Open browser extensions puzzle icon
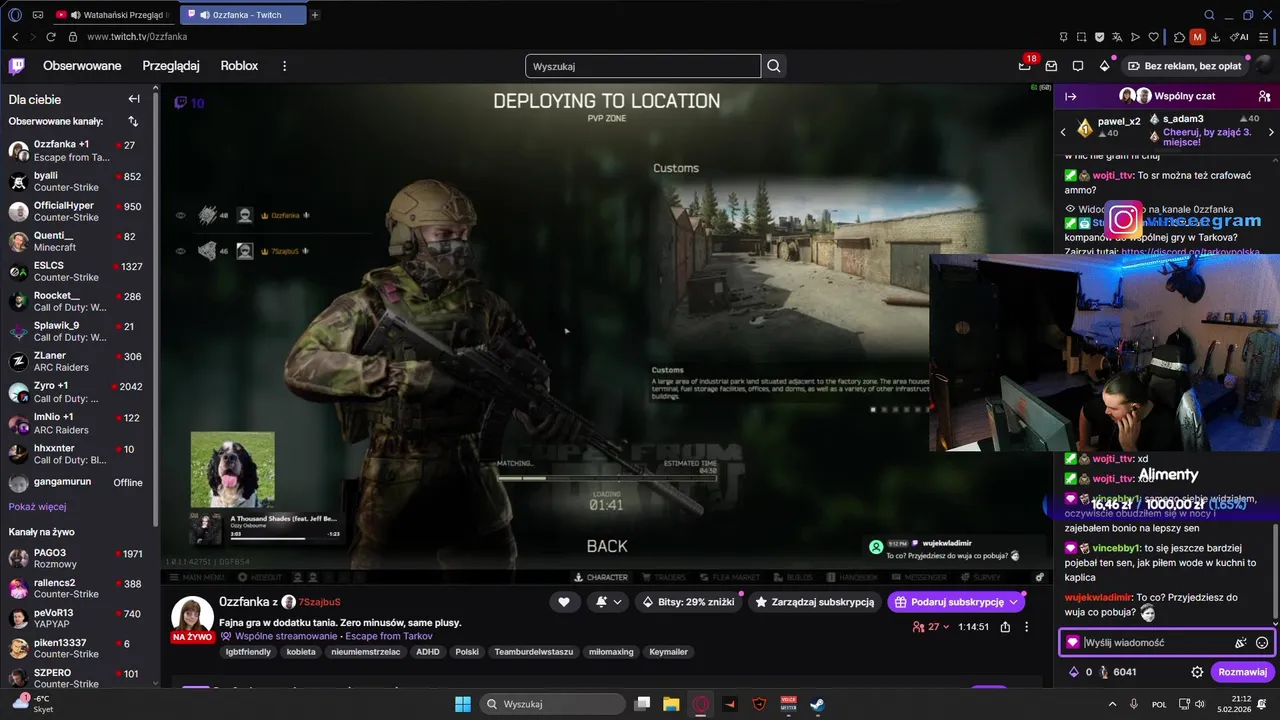Image resolution: width=1280 pixels, height=720 pixels. (x=1179, y=37)
